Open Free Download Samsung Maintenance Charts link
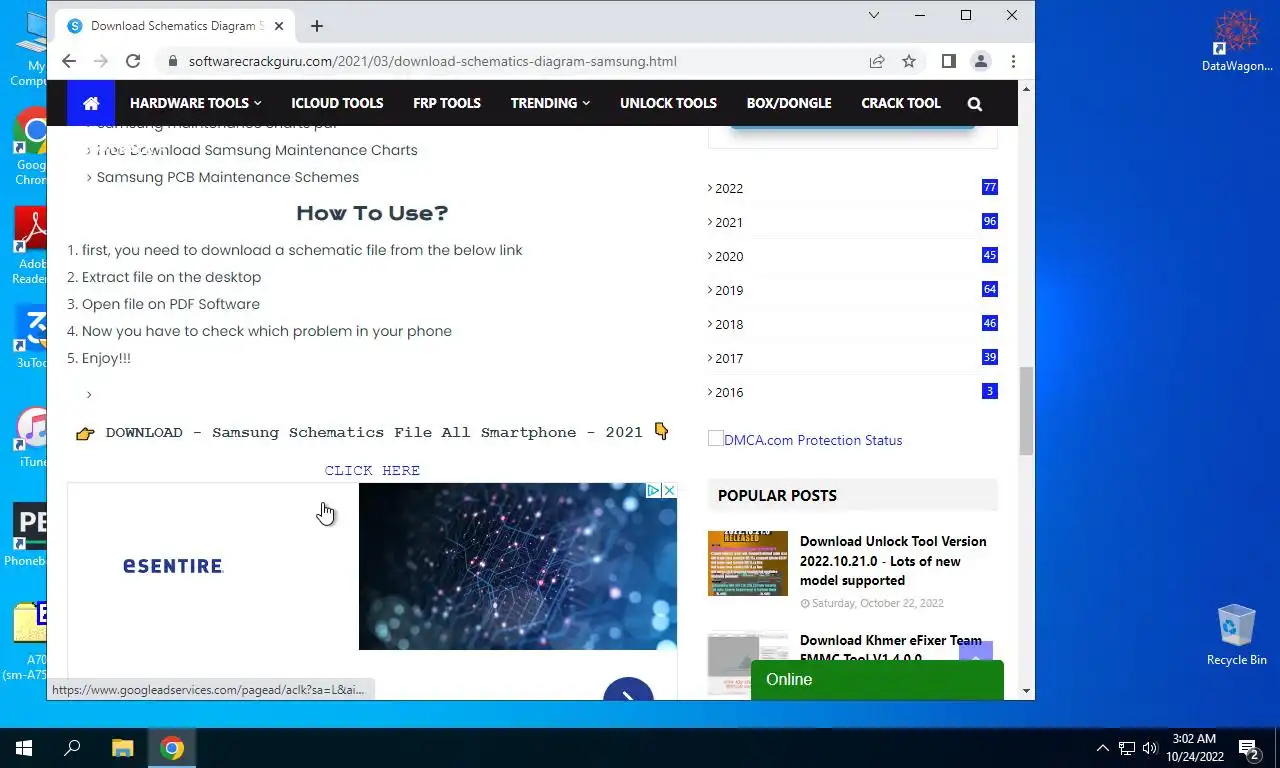1280x768 pixels. [x=257, y=150]
